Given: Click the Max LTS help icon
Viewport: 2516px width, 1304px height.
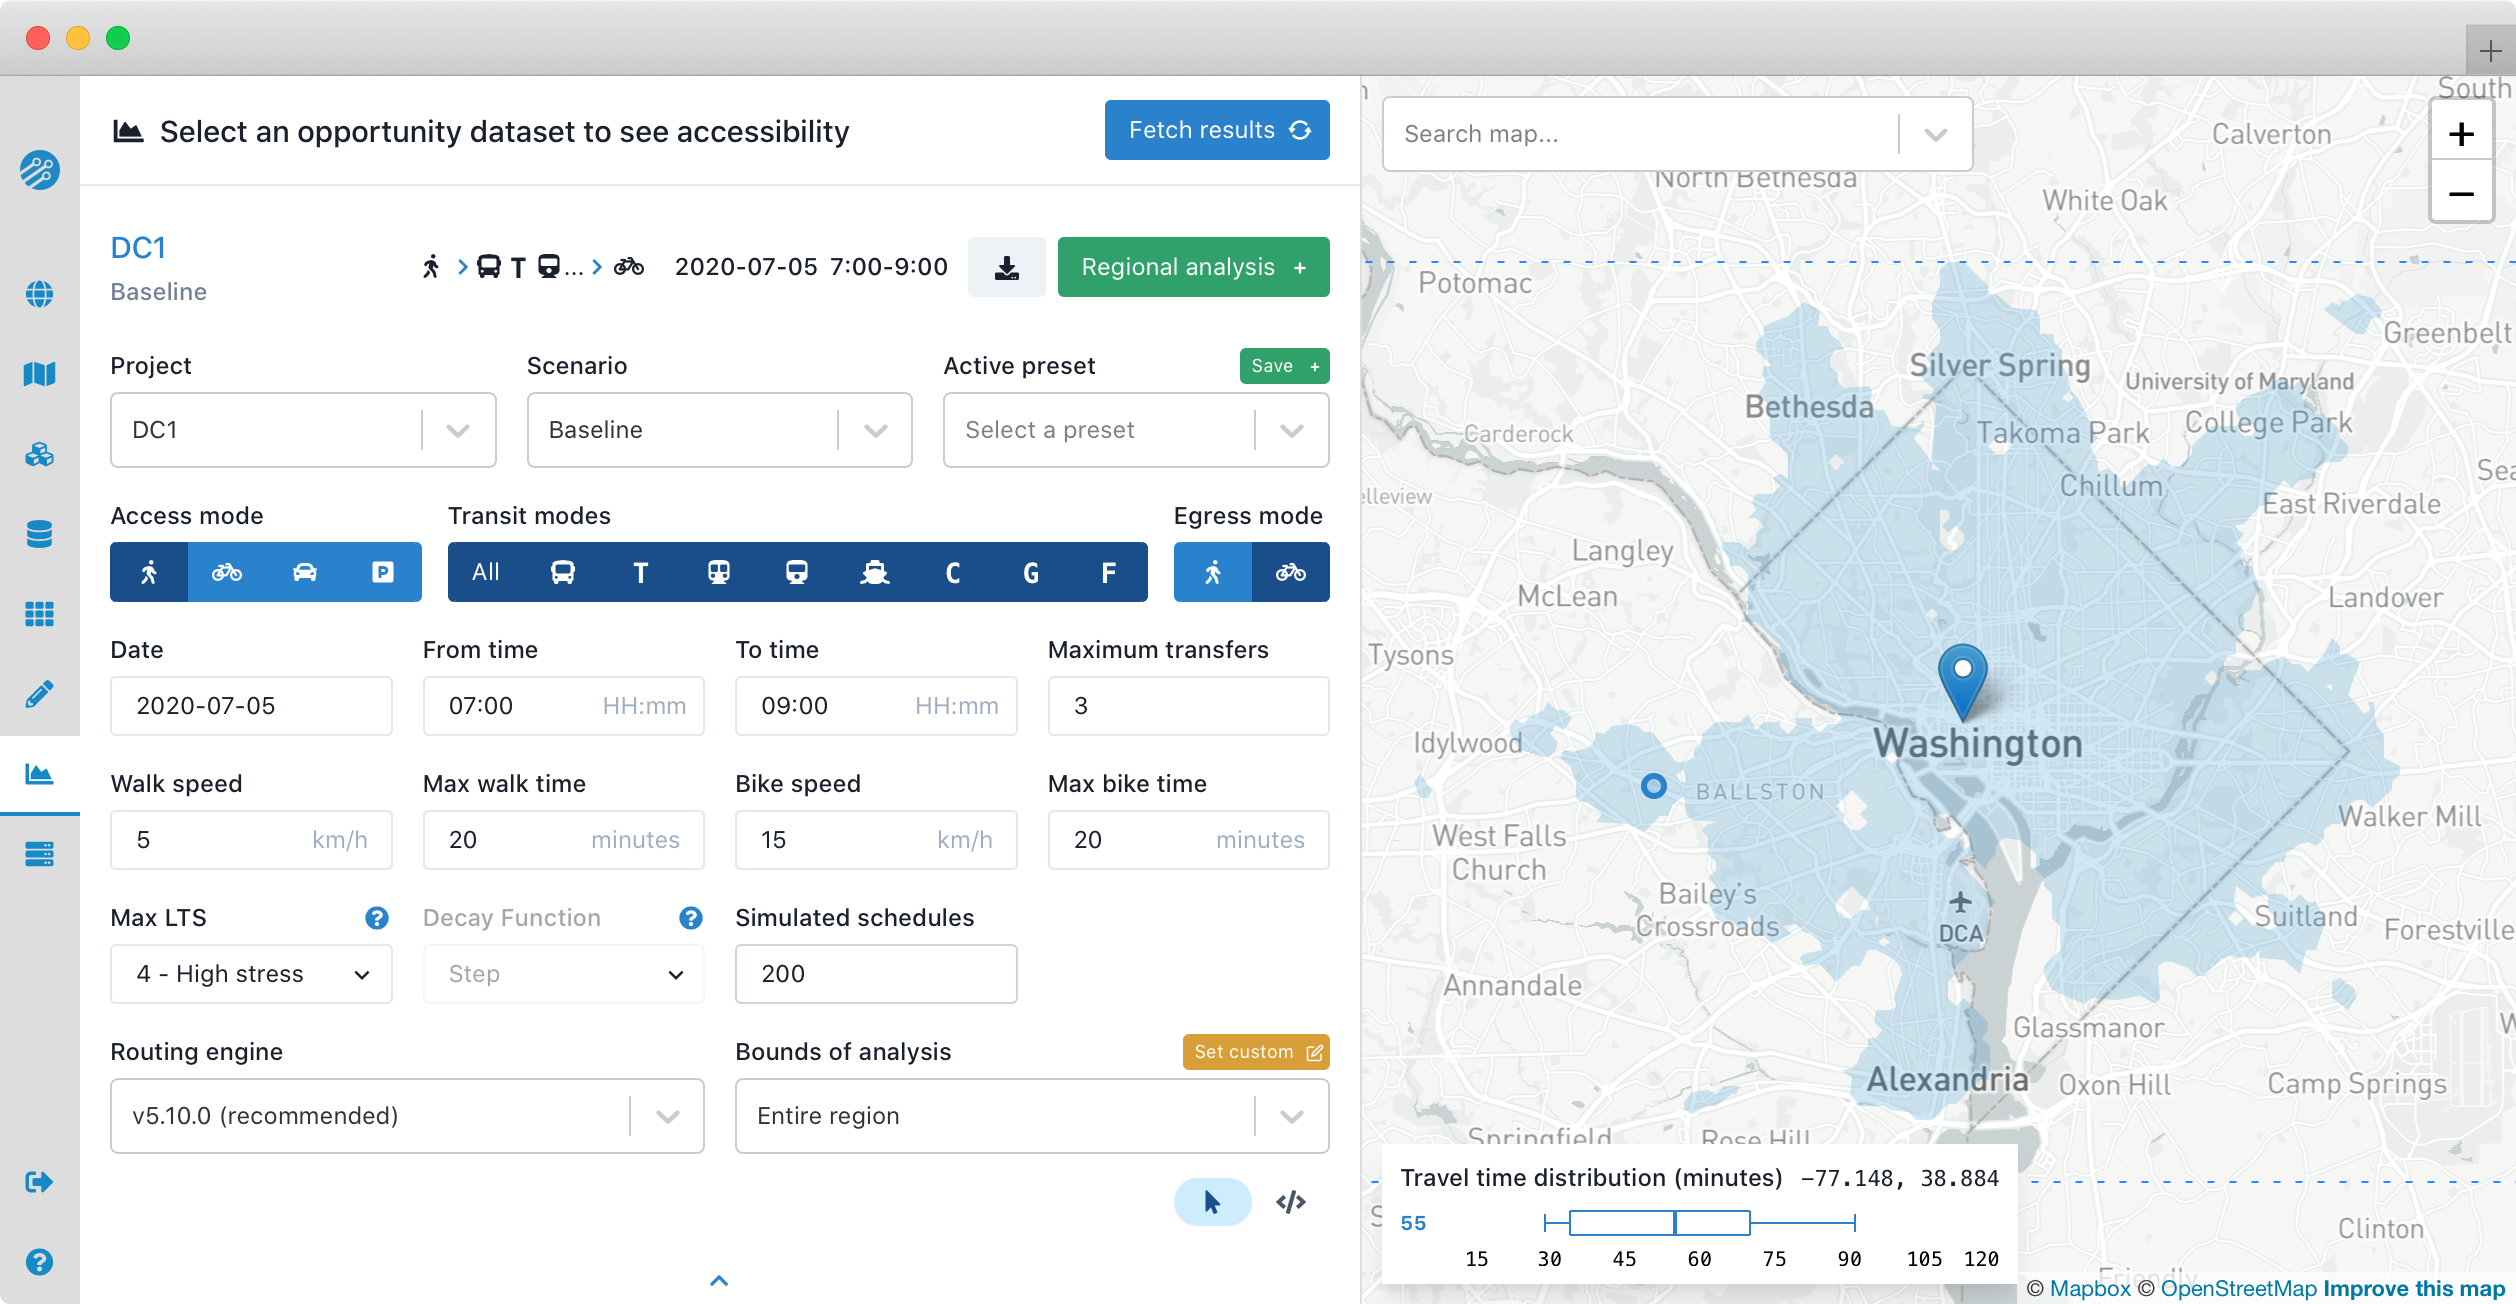Looking at the screenshot, I should (376, 918).
